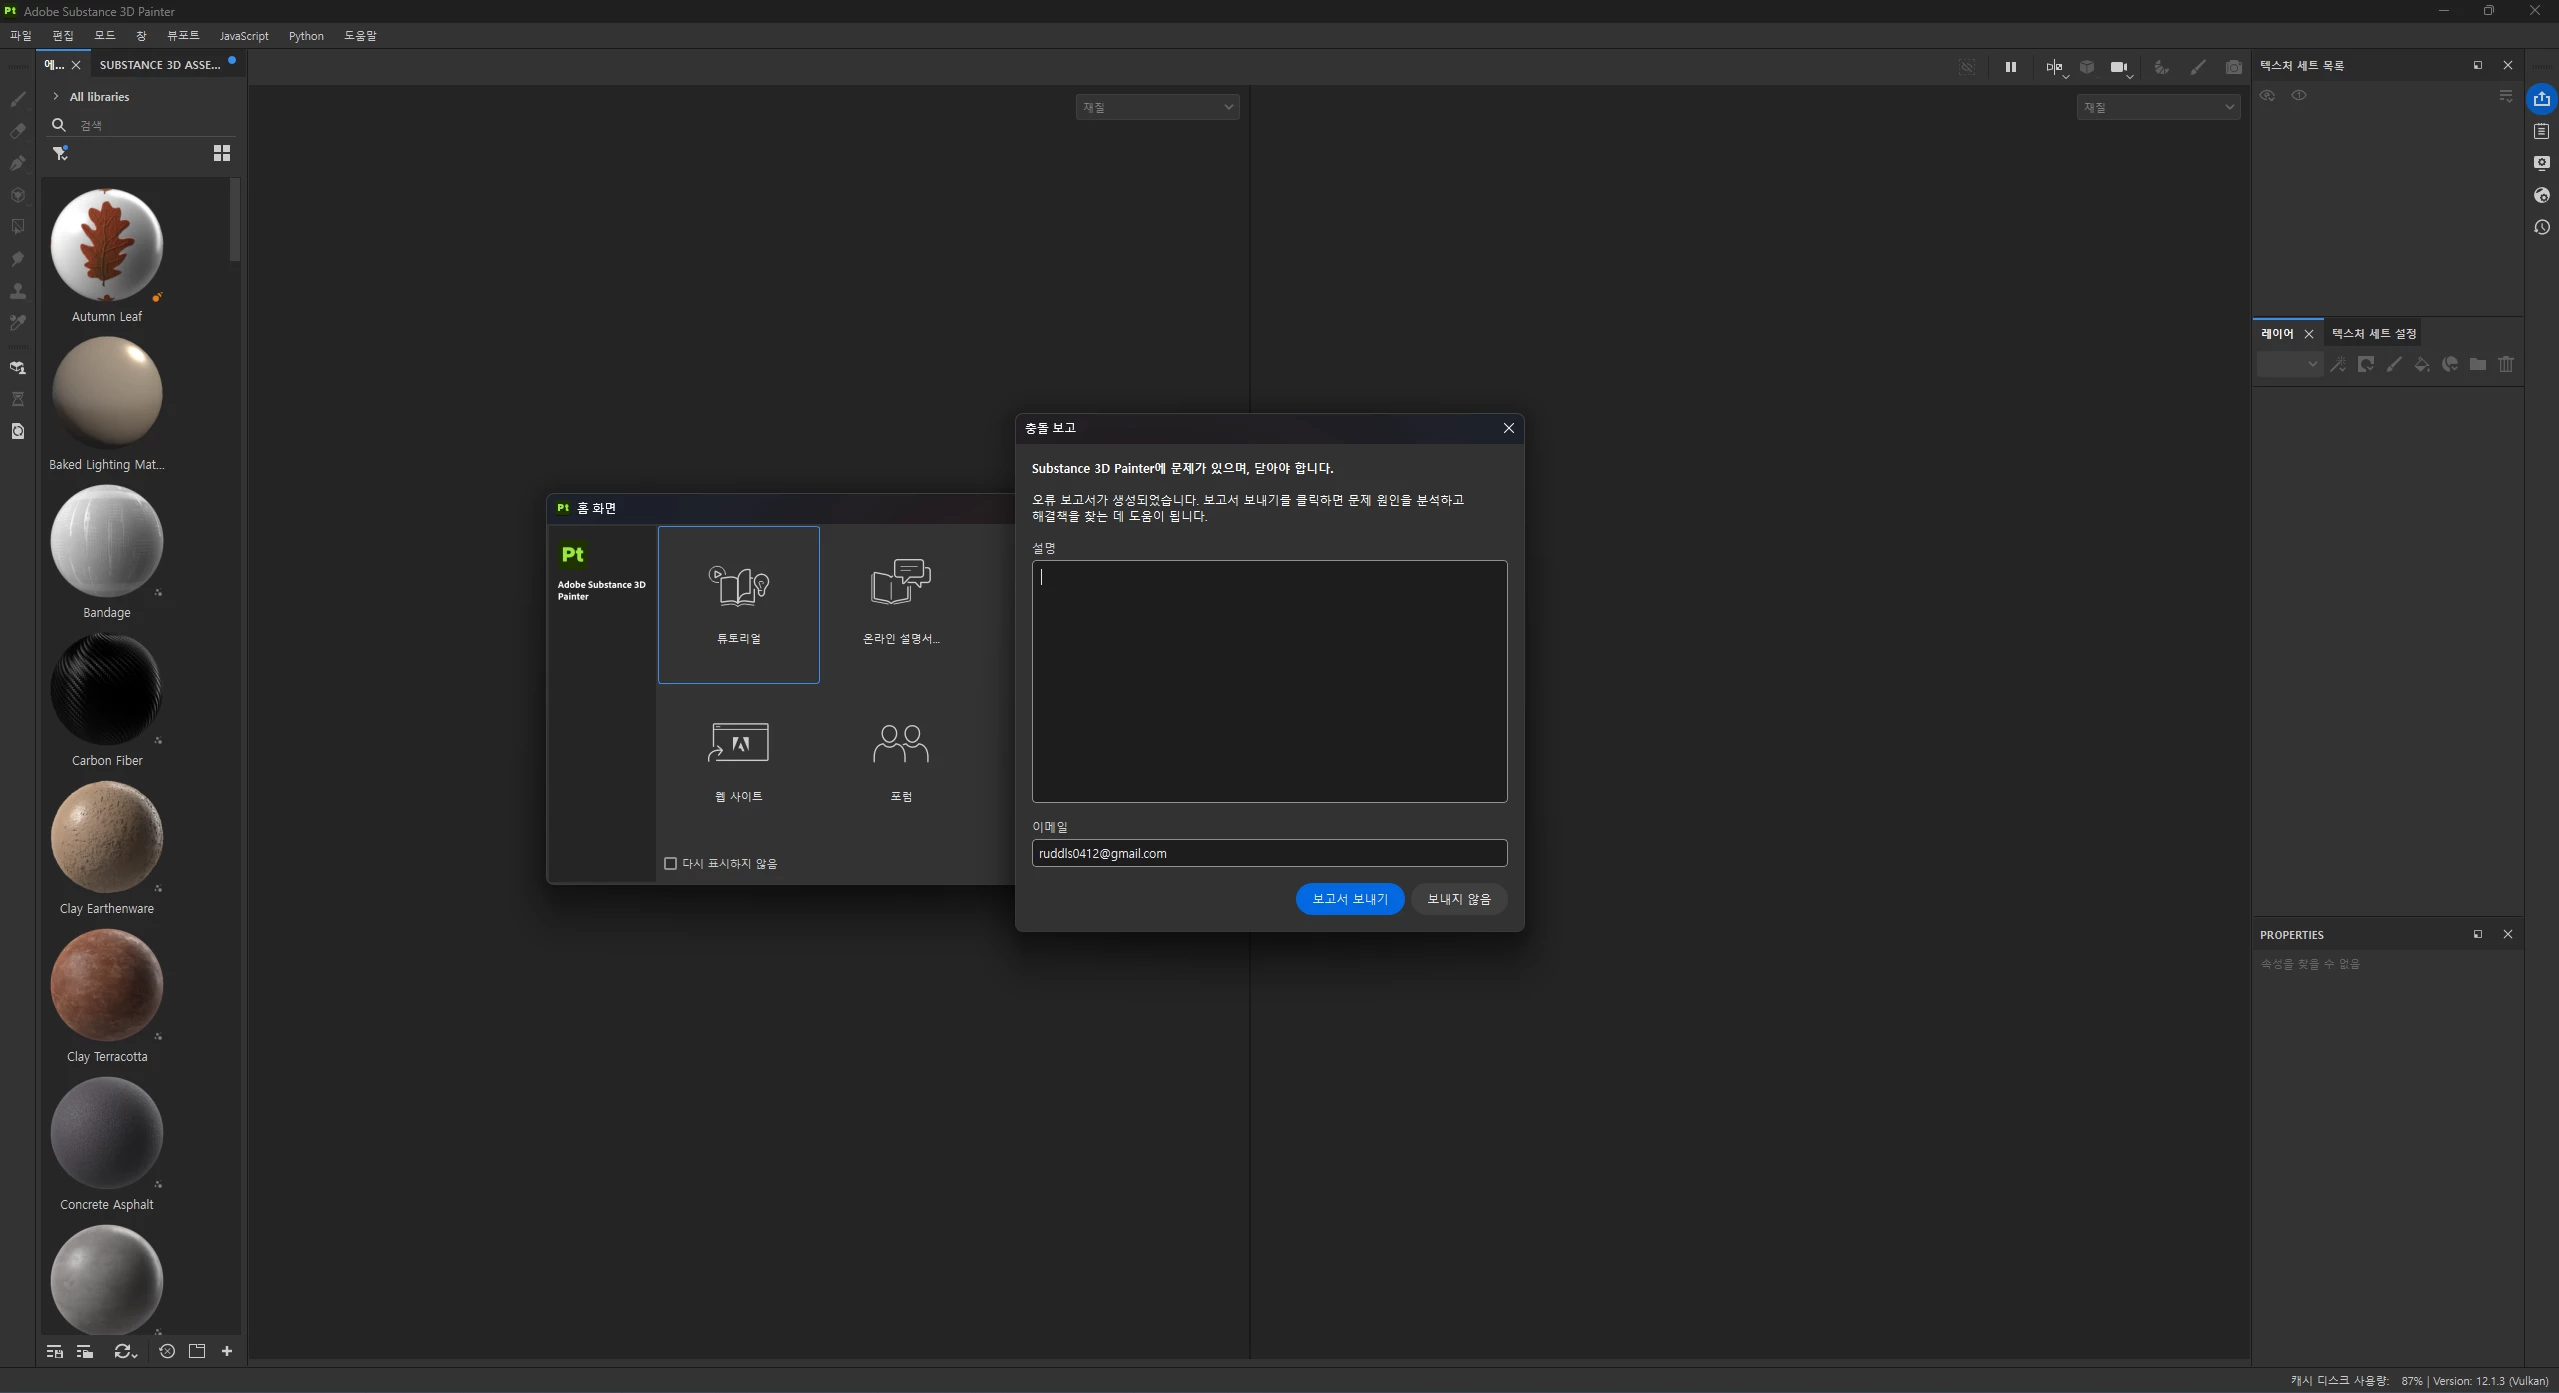Check the '다시 표시하지 않음' checkbox
The image size is (2559, 1393).
pos(670,863)
